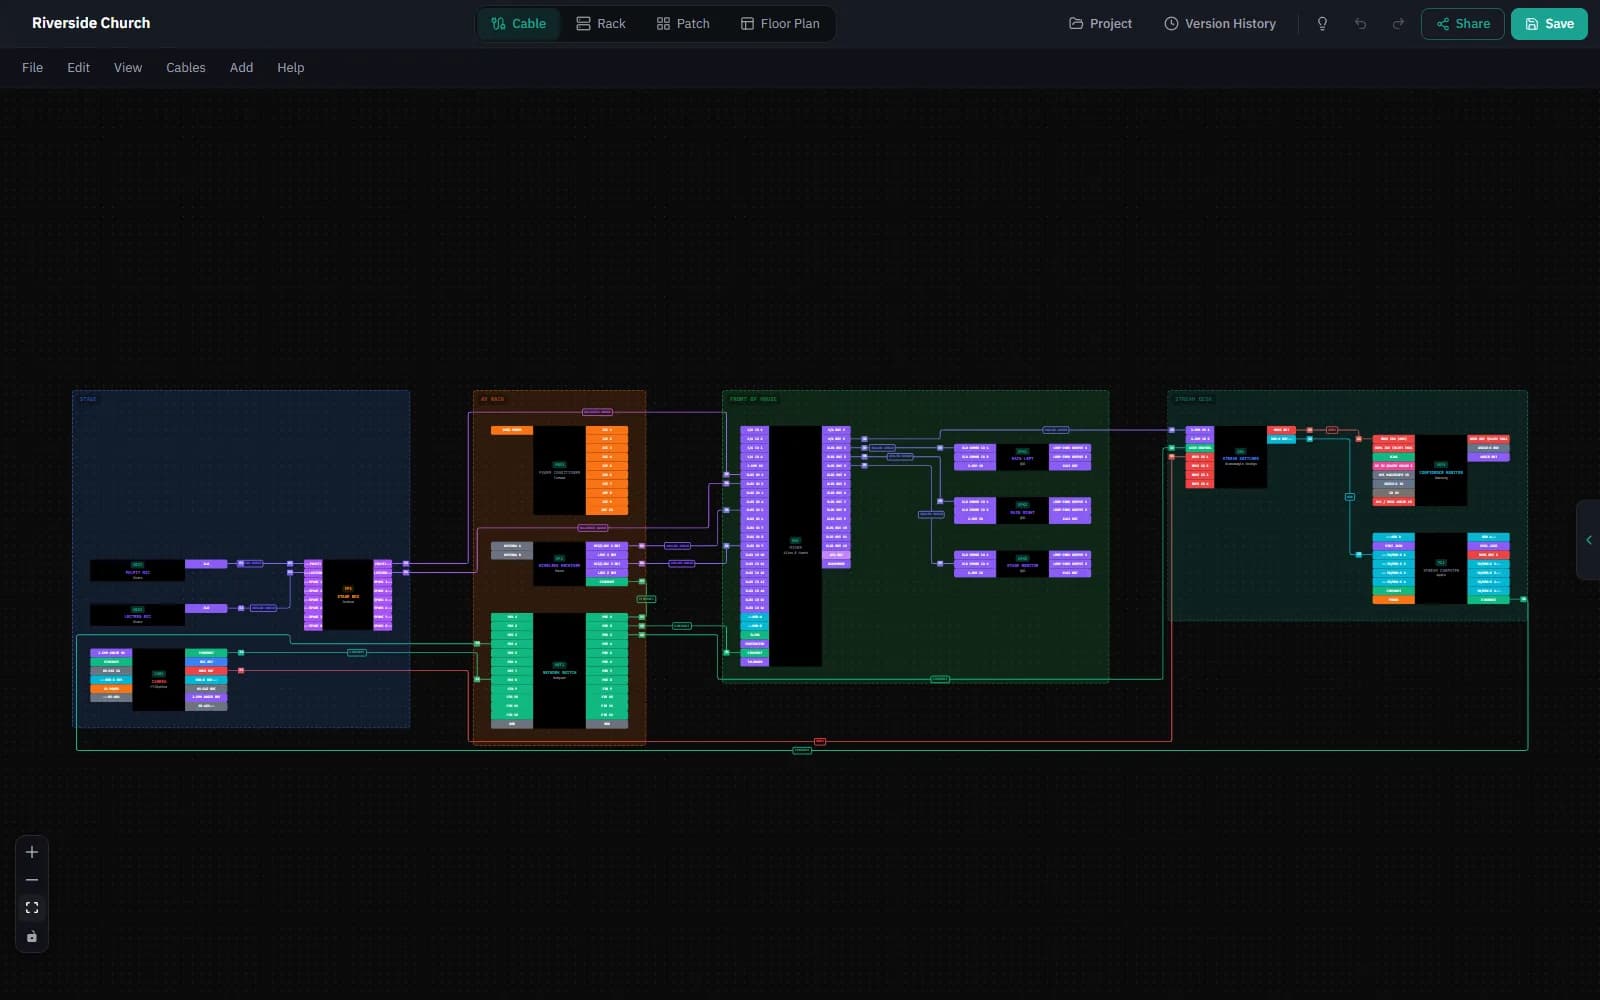Save the project
The width and height of the screenshot is (1600, 1000).
[1549, 23]
